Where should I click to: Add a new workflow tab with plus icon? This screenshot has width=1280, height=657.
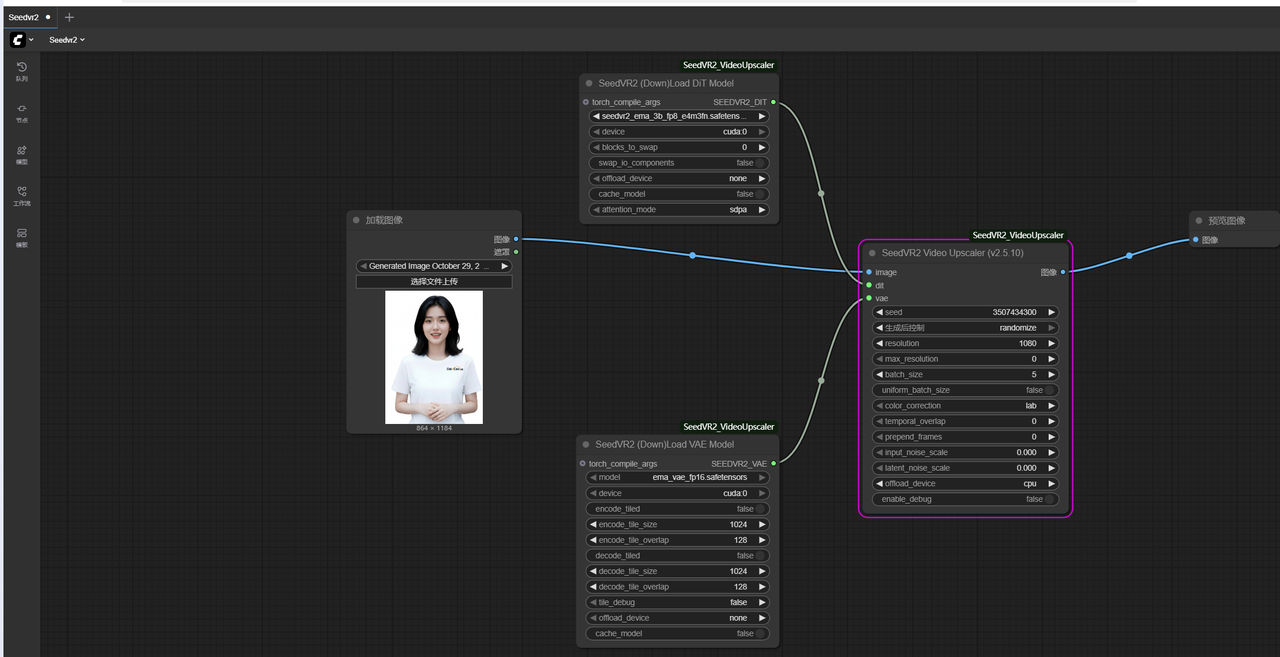[x=69, y=17]
